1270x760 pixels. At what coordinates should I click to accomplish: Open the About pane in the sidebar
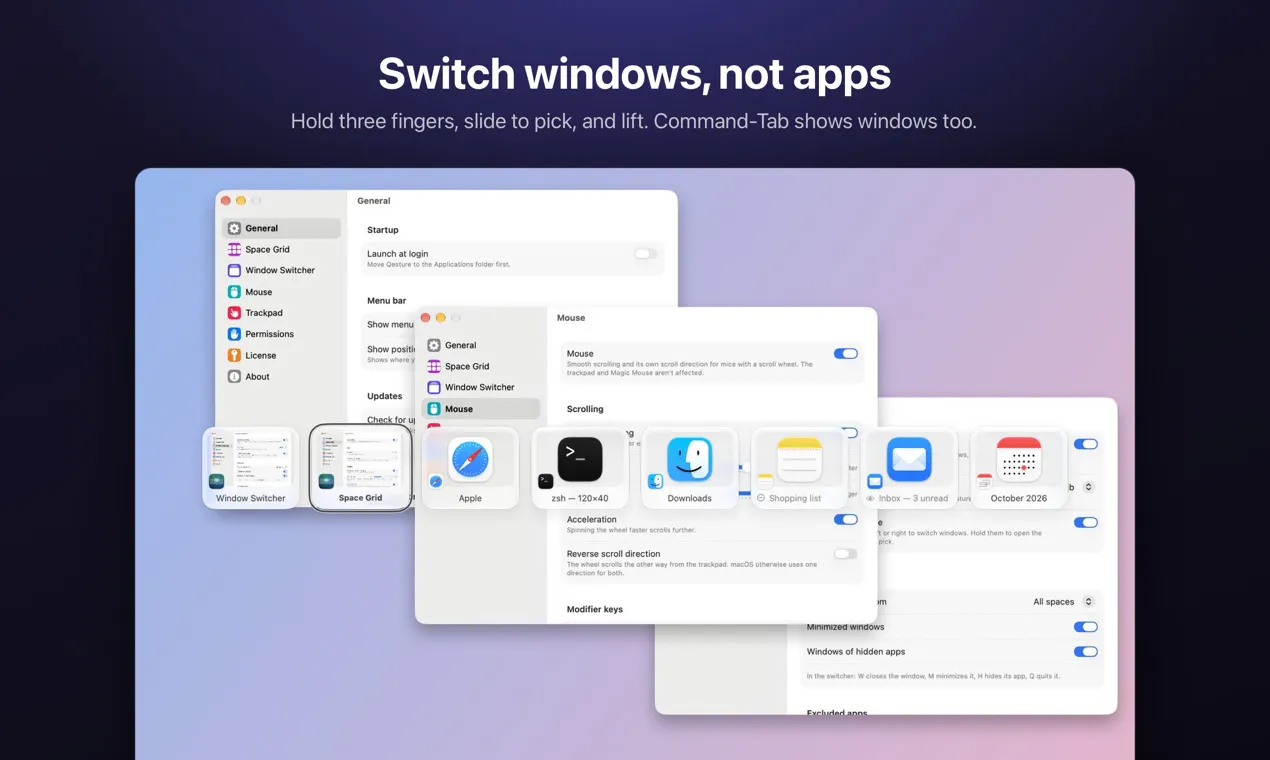[281, 376]
